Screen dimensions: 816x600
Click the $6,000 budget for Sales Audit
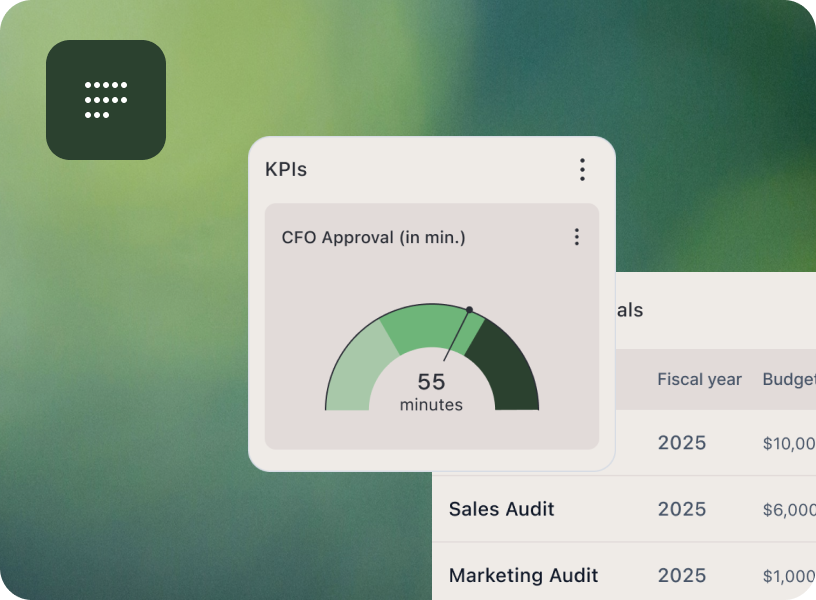click(x=788, y=510)
